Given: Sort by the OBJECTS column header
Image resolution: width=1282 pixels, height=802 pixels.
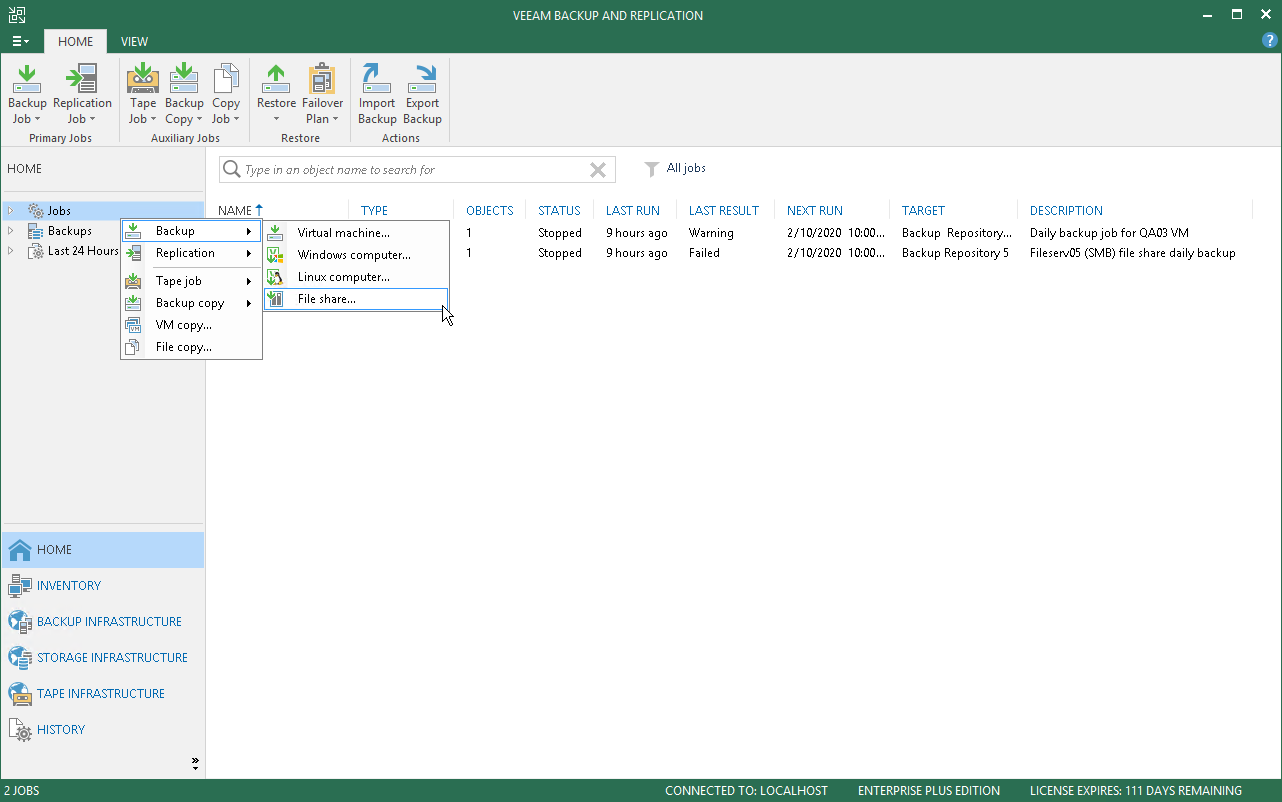Looking at the screenshot, I should 490,211.
